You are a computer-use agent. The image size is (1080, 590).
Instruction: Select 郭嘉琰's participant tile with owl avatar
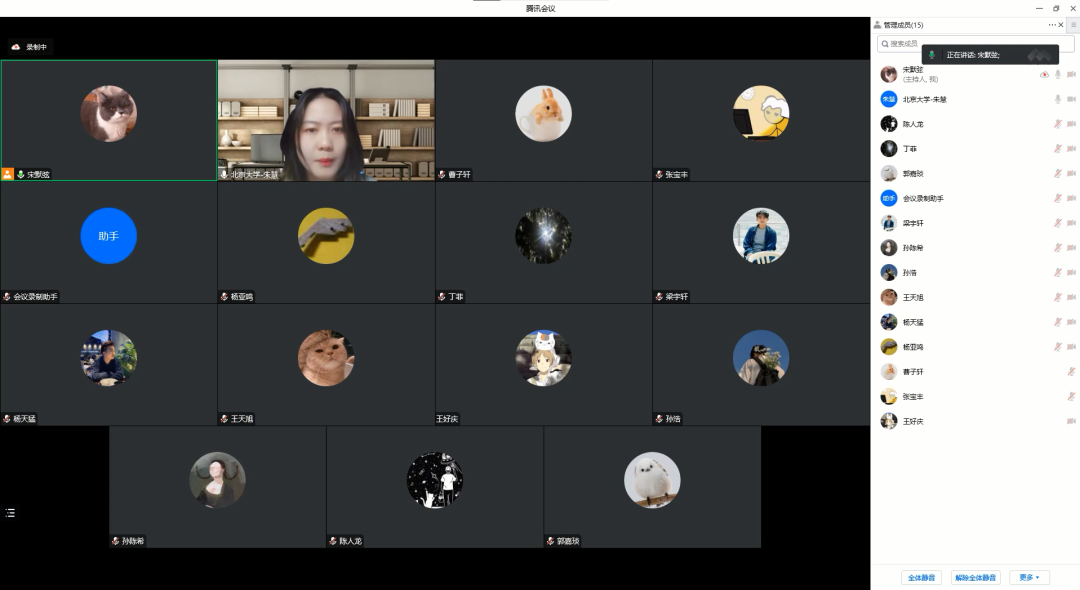click(652, 486)
